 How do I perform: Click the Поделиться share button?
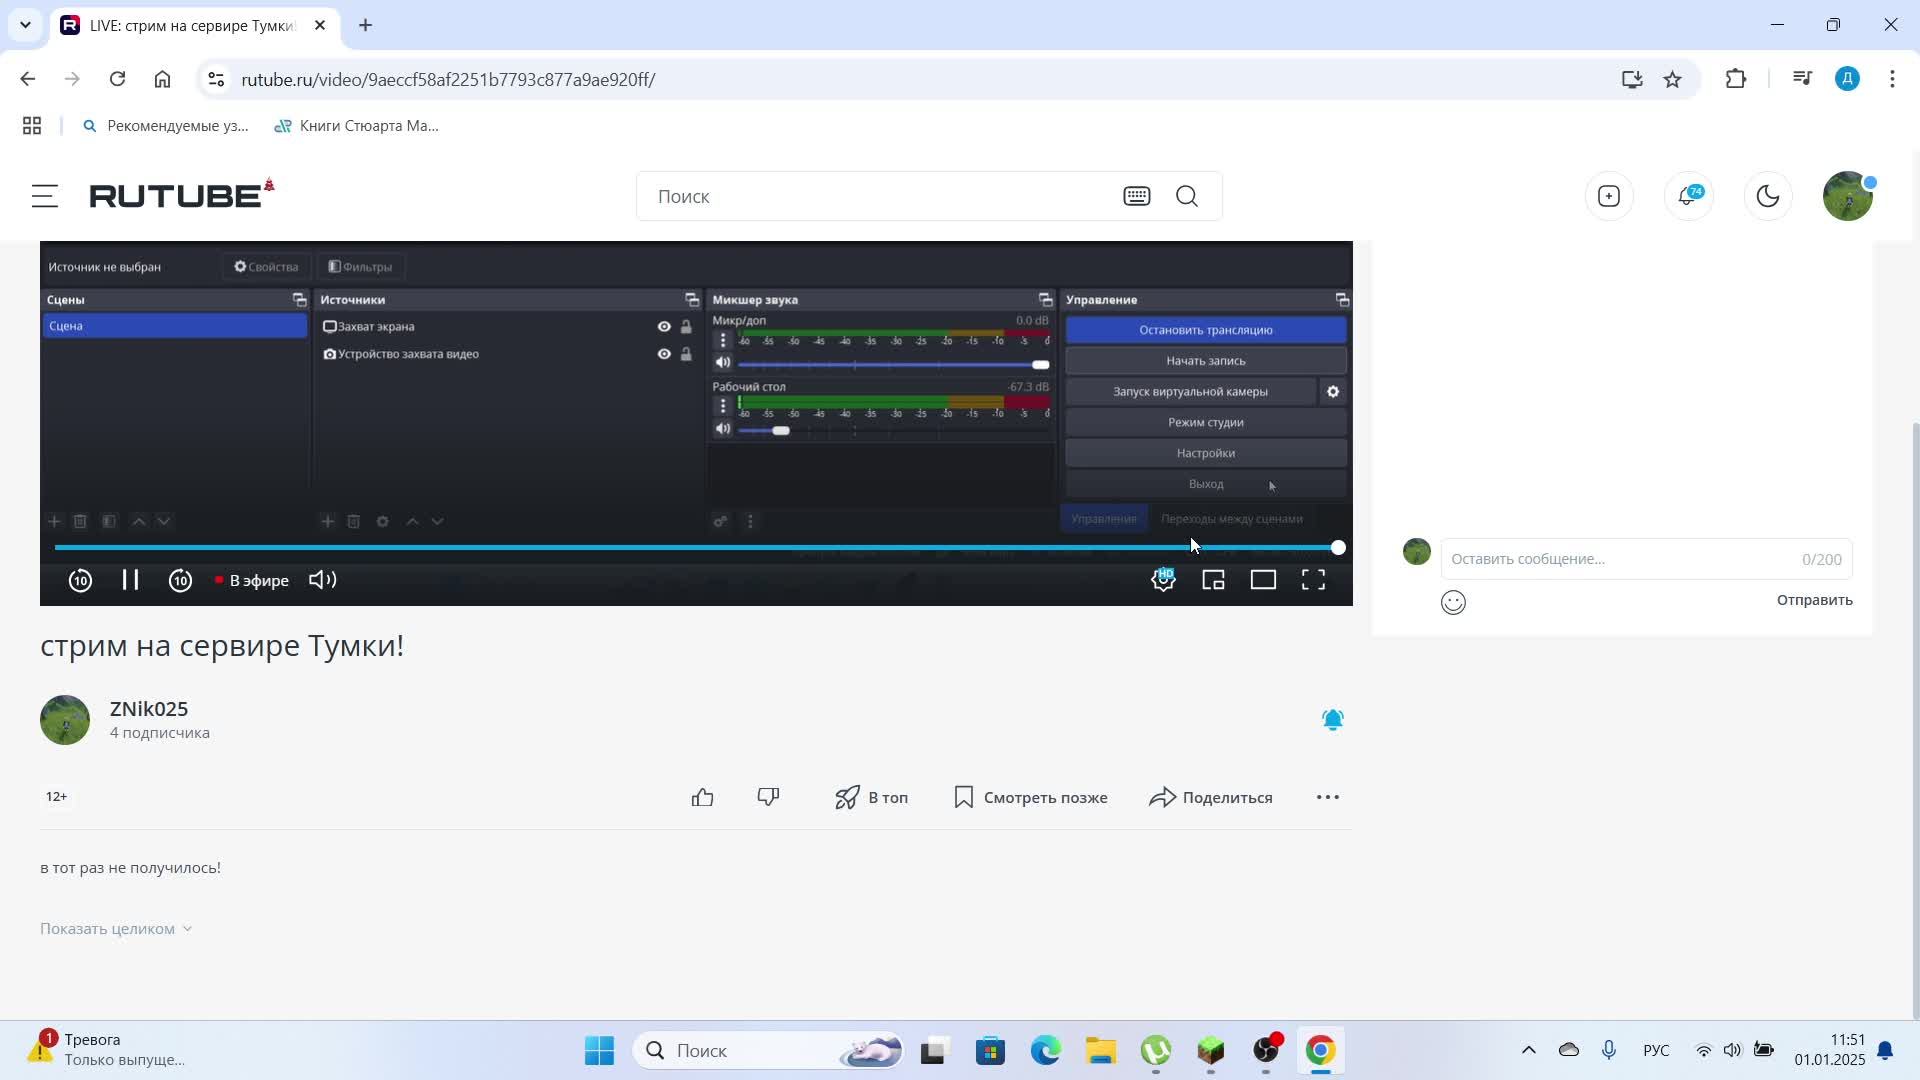click(1211, 797)
